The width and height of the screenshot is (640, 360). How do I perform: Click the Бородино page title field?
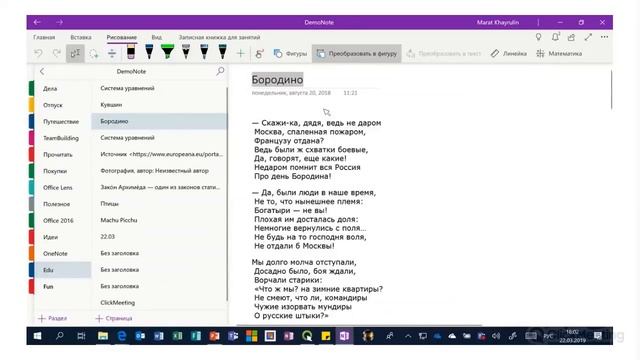(x=277, y=80)
